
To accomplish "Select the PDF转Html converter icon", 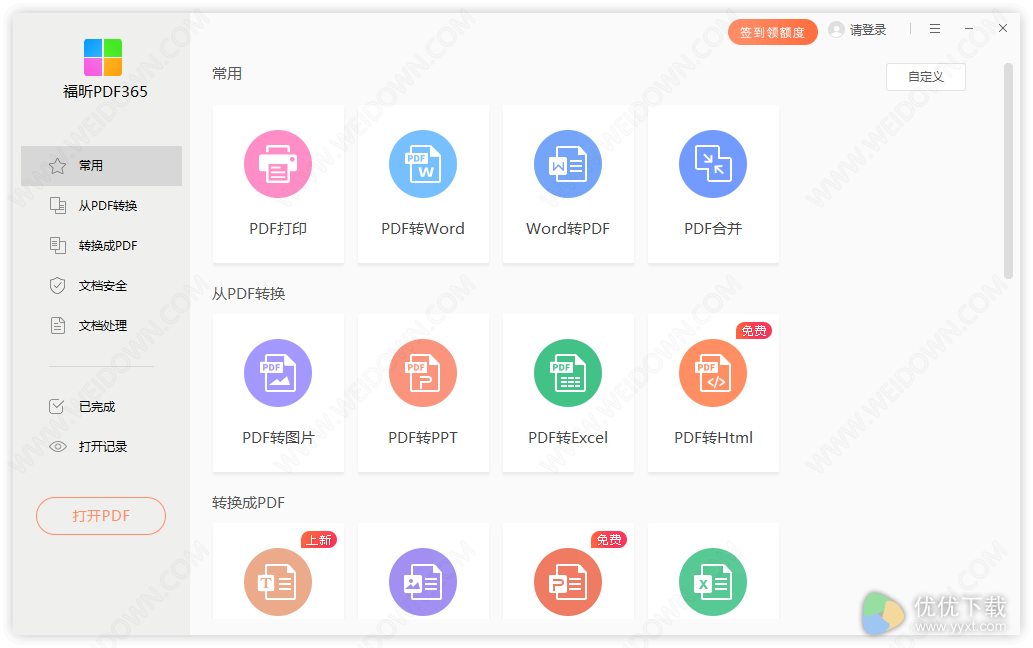I will (713, 373).
